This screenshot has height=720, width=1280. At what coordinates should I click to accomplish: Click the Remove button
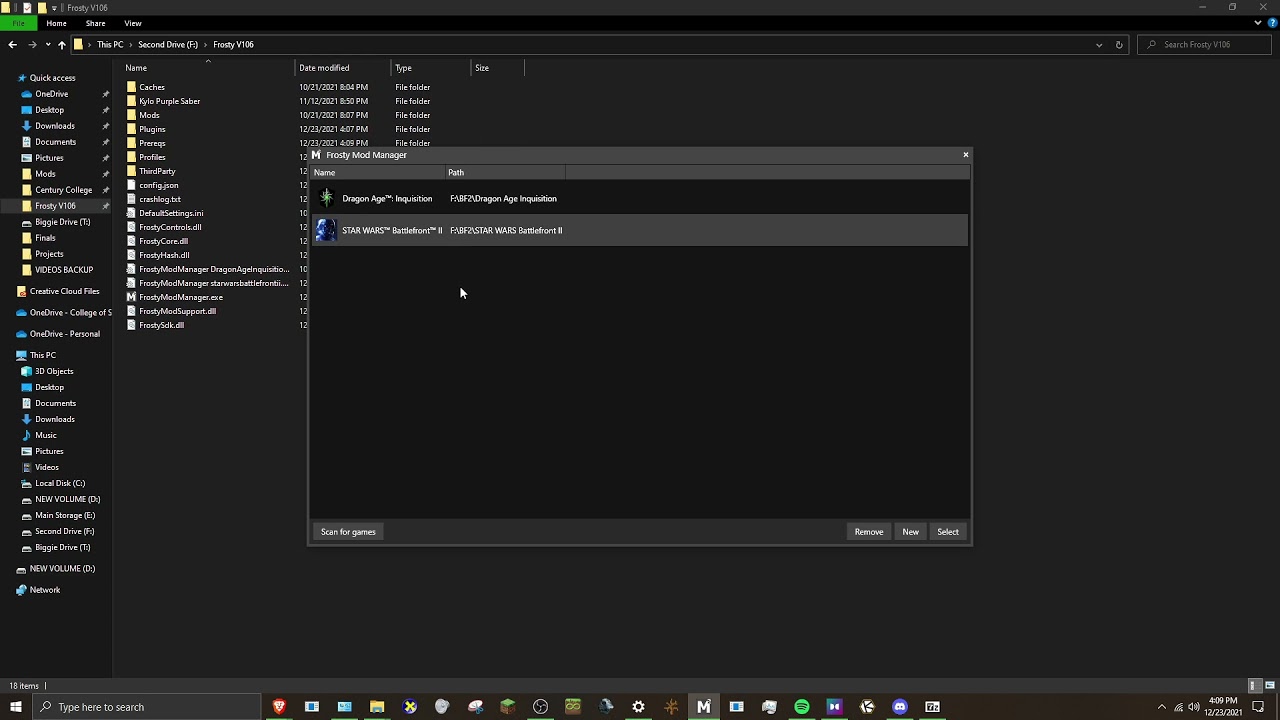click(869, 532)
